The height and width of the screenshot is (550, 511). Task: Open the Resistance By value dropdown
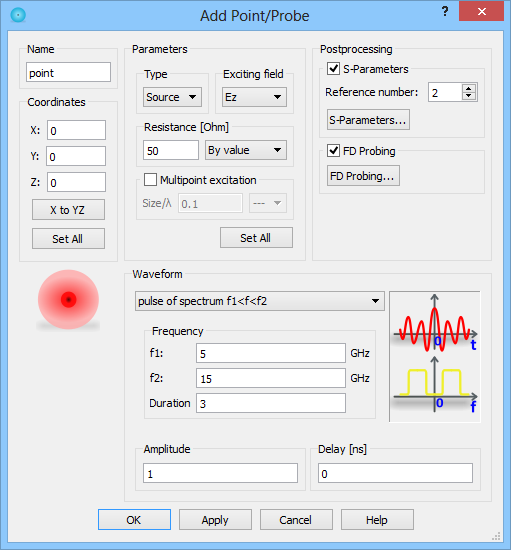pyautogui.click(x=246, y=150)
